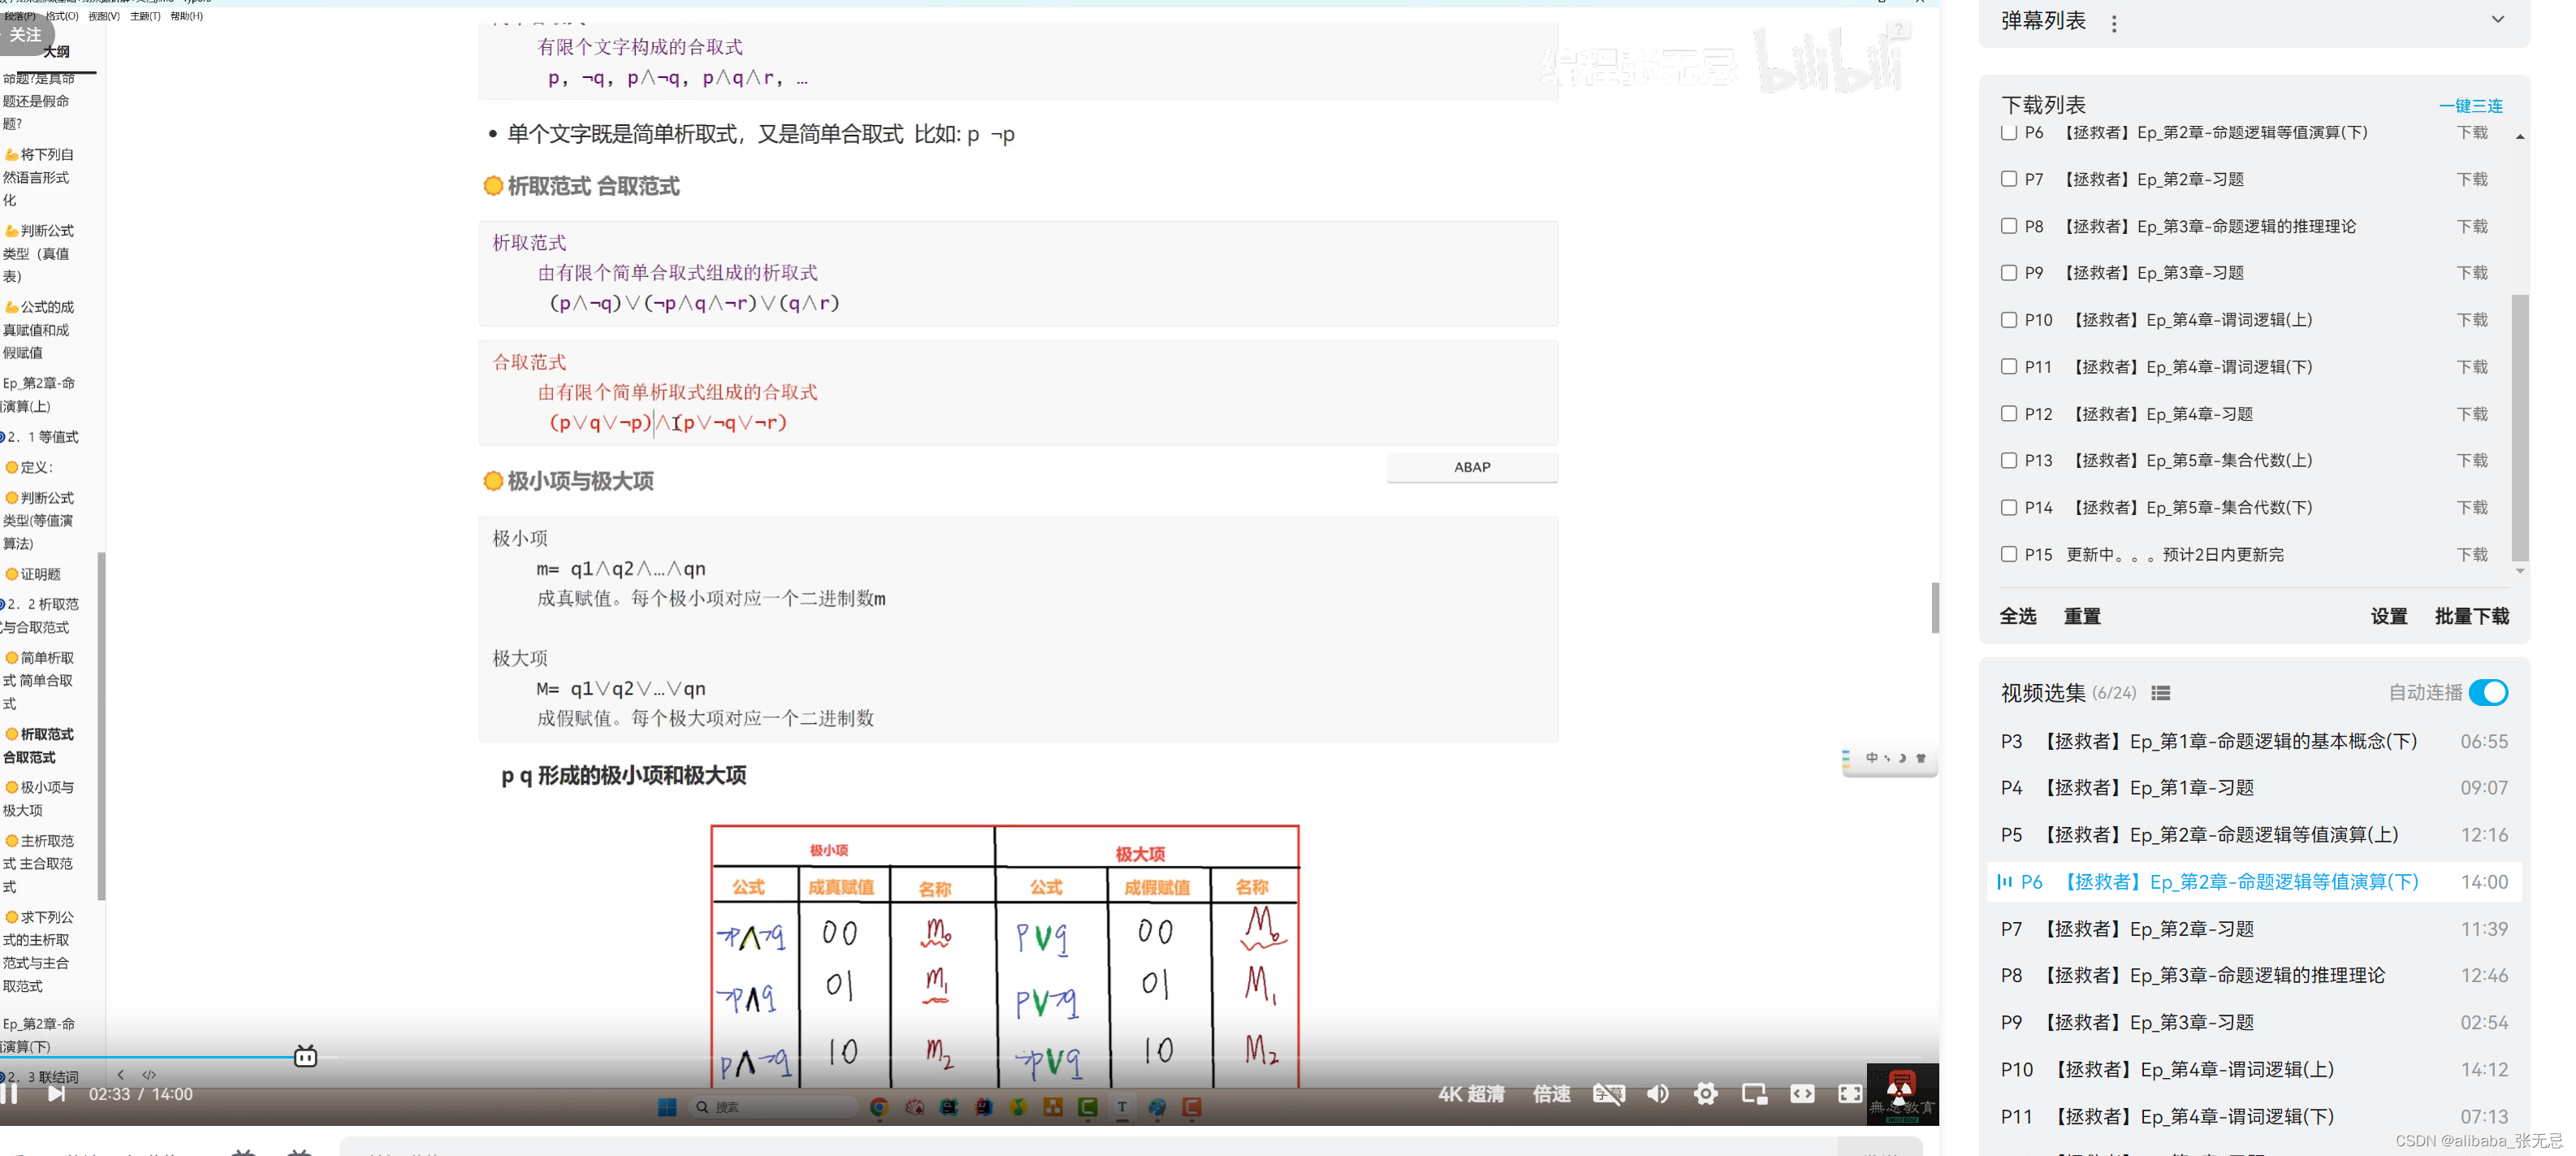Play P8 第3章-命题逻辑的推理理论 from the playlist
The width and height of the screenshot is (2576, 1156).
[2211, 975]
